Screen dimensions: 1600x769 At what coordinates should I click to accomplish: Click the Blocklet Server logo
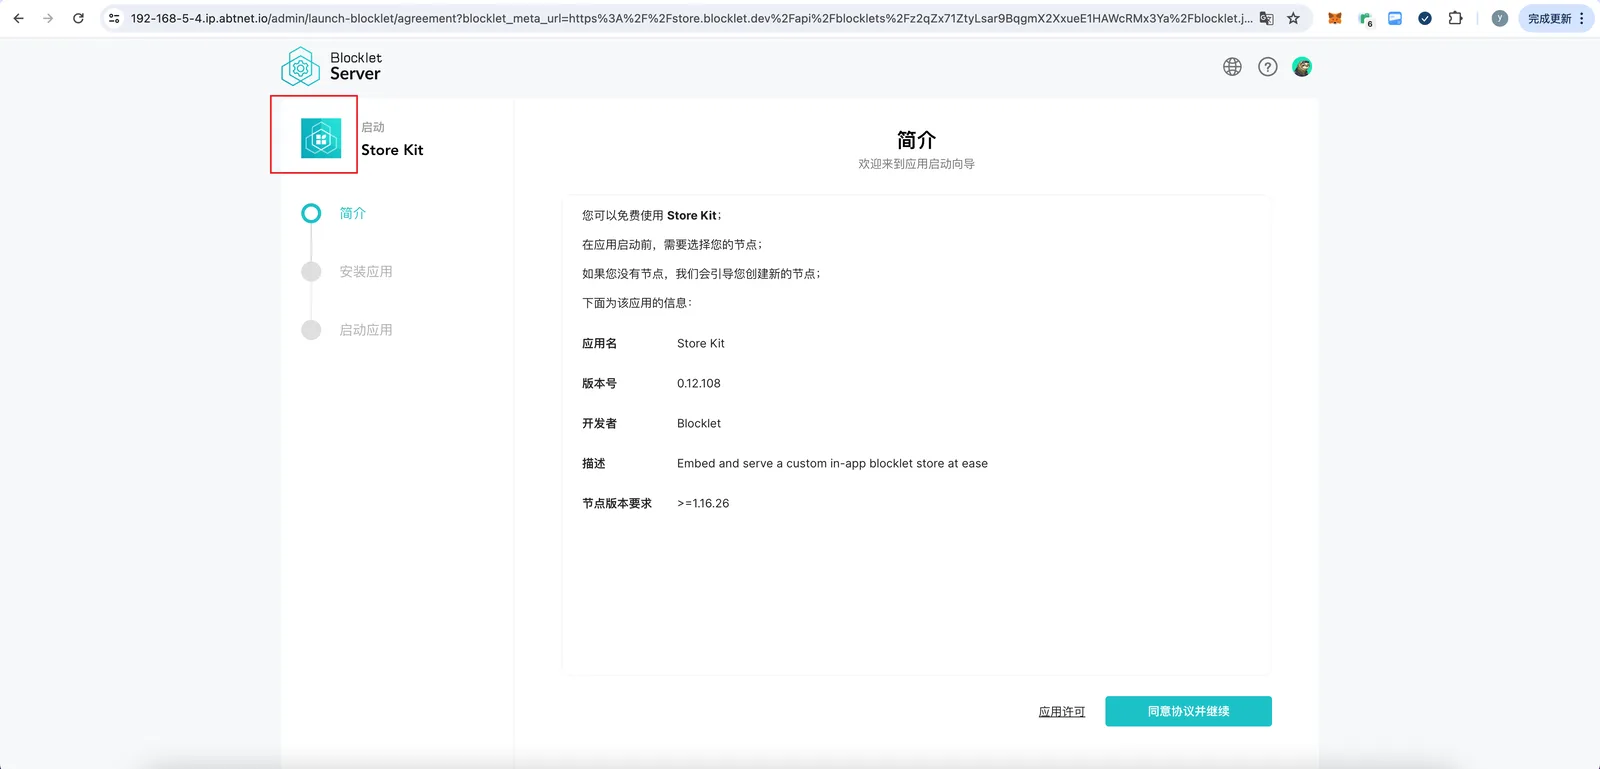coord(331,66)
